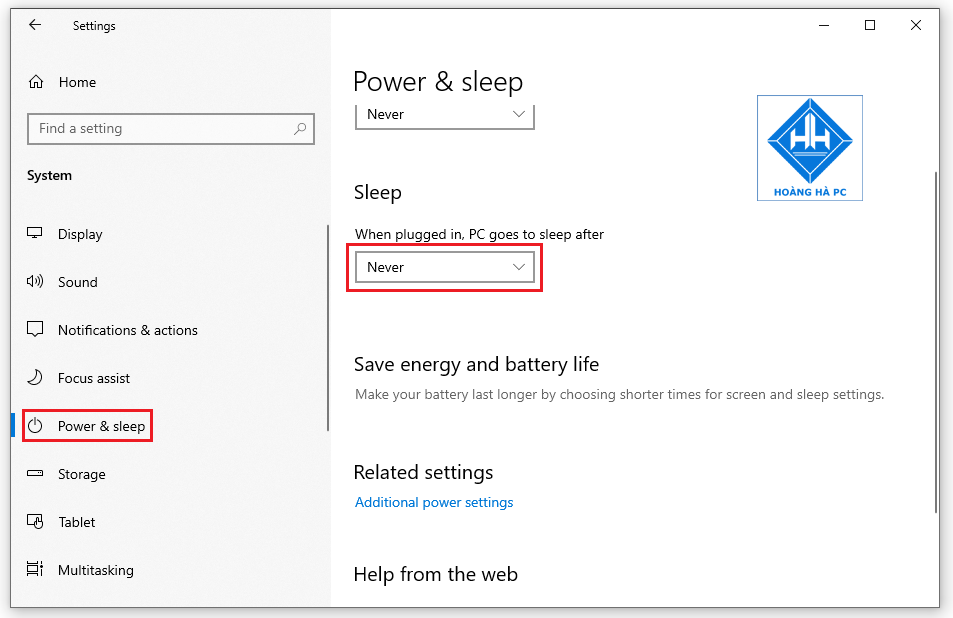Open the plugged-in sleep timeout dropdown
Image resolution: width=953 pixels, height=618 pixels.
click(x=444, y=267)
